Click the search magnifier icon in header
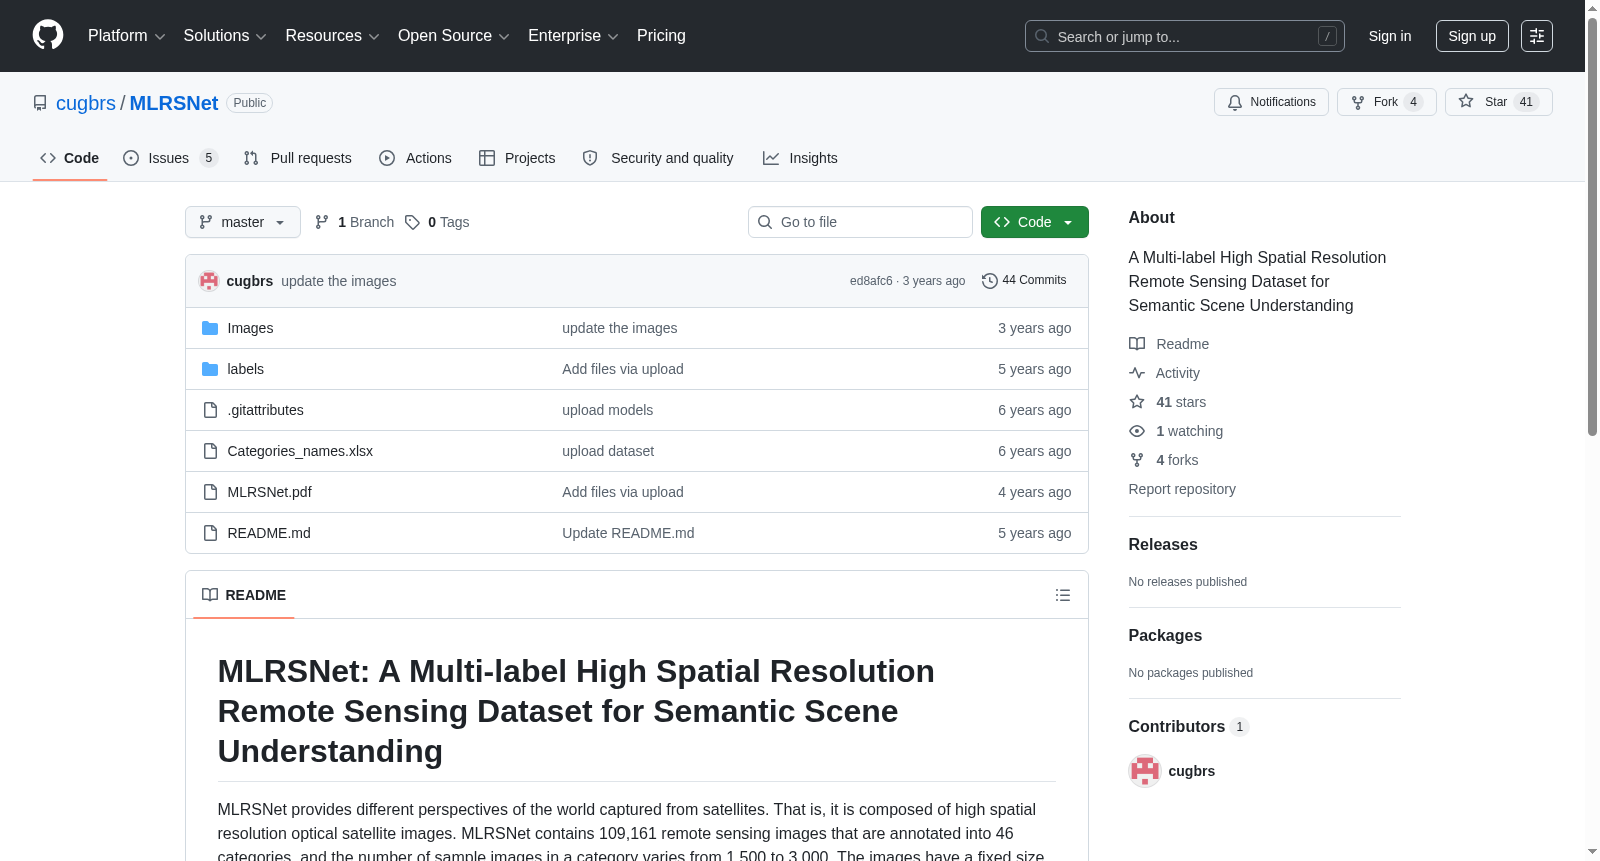 [1042, 36]
